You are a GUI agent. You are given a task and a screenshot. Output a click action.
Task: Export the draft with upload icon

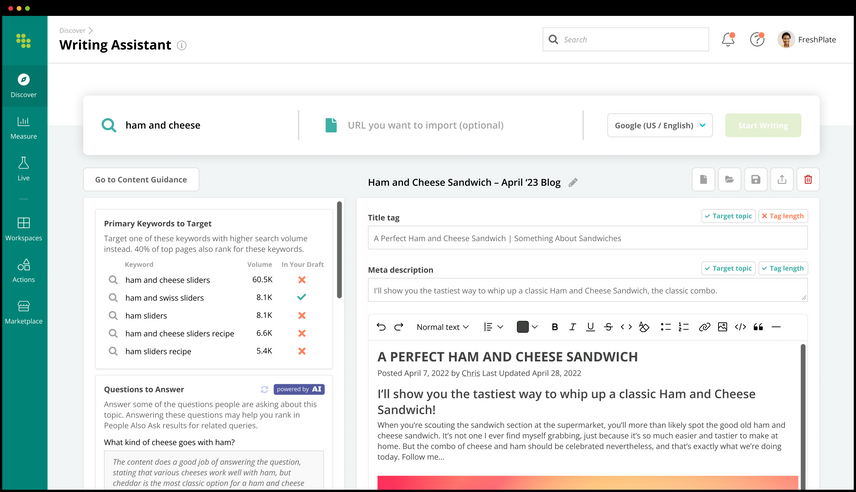coord(782,180)
